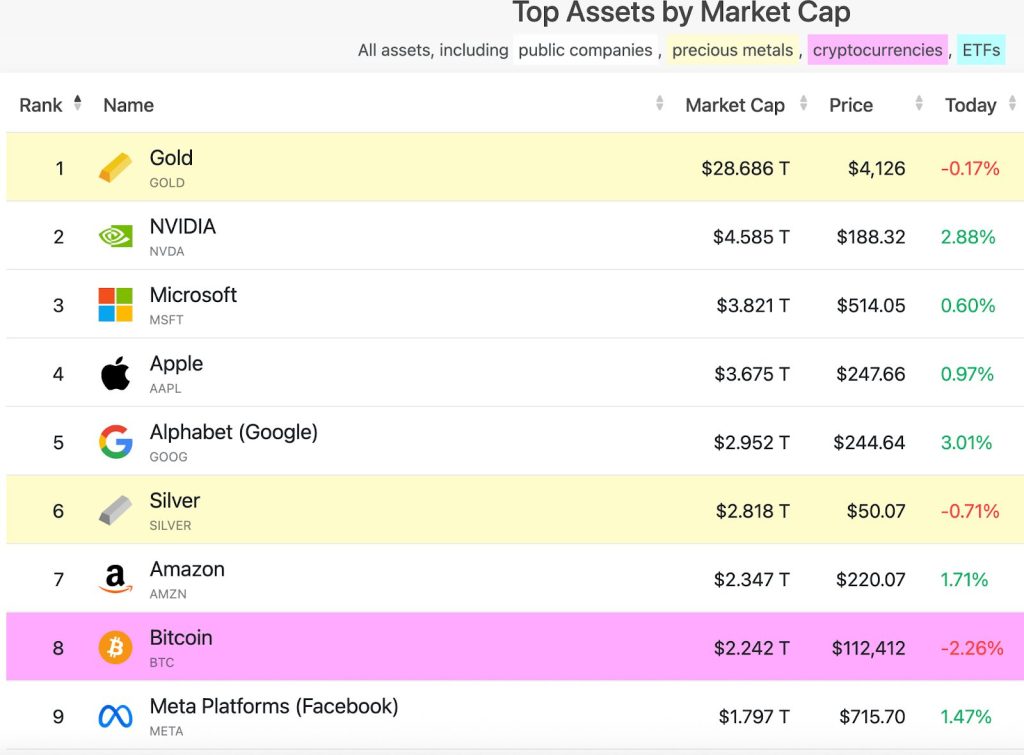Select the public companies filter
1024x755 pixels.
click(584, 50)
